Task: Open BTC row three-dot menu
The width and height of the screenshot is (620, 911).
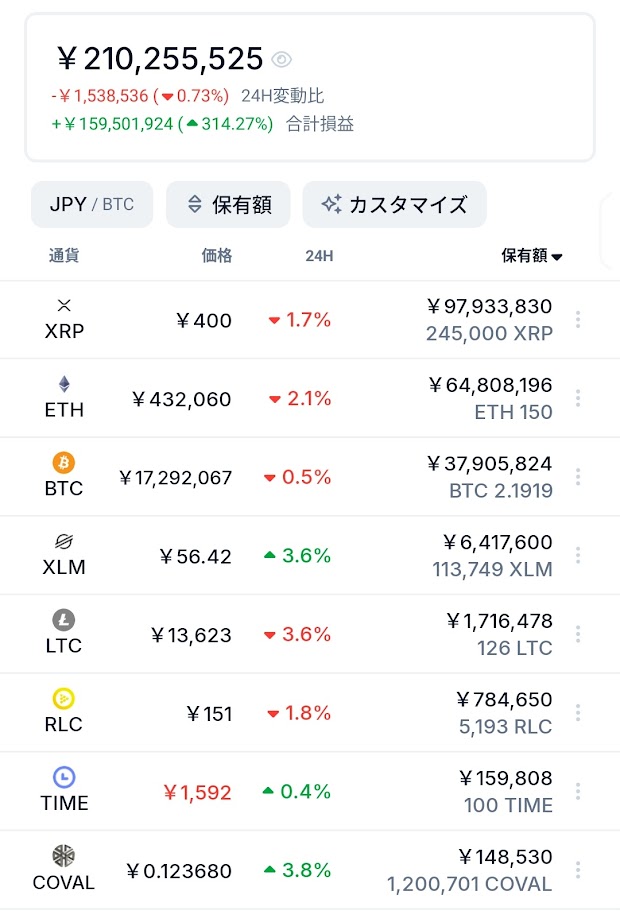Action: 578,476
